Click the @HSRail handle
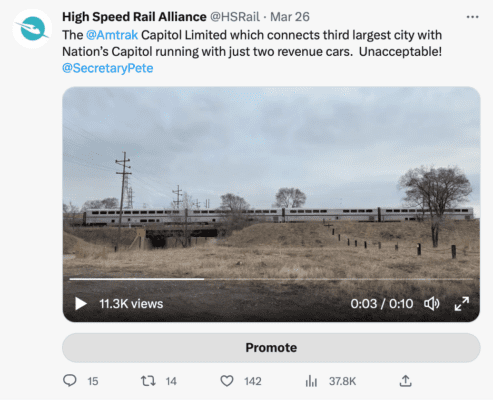Viewport: 493px width, 400px height. tap(235, 17)
